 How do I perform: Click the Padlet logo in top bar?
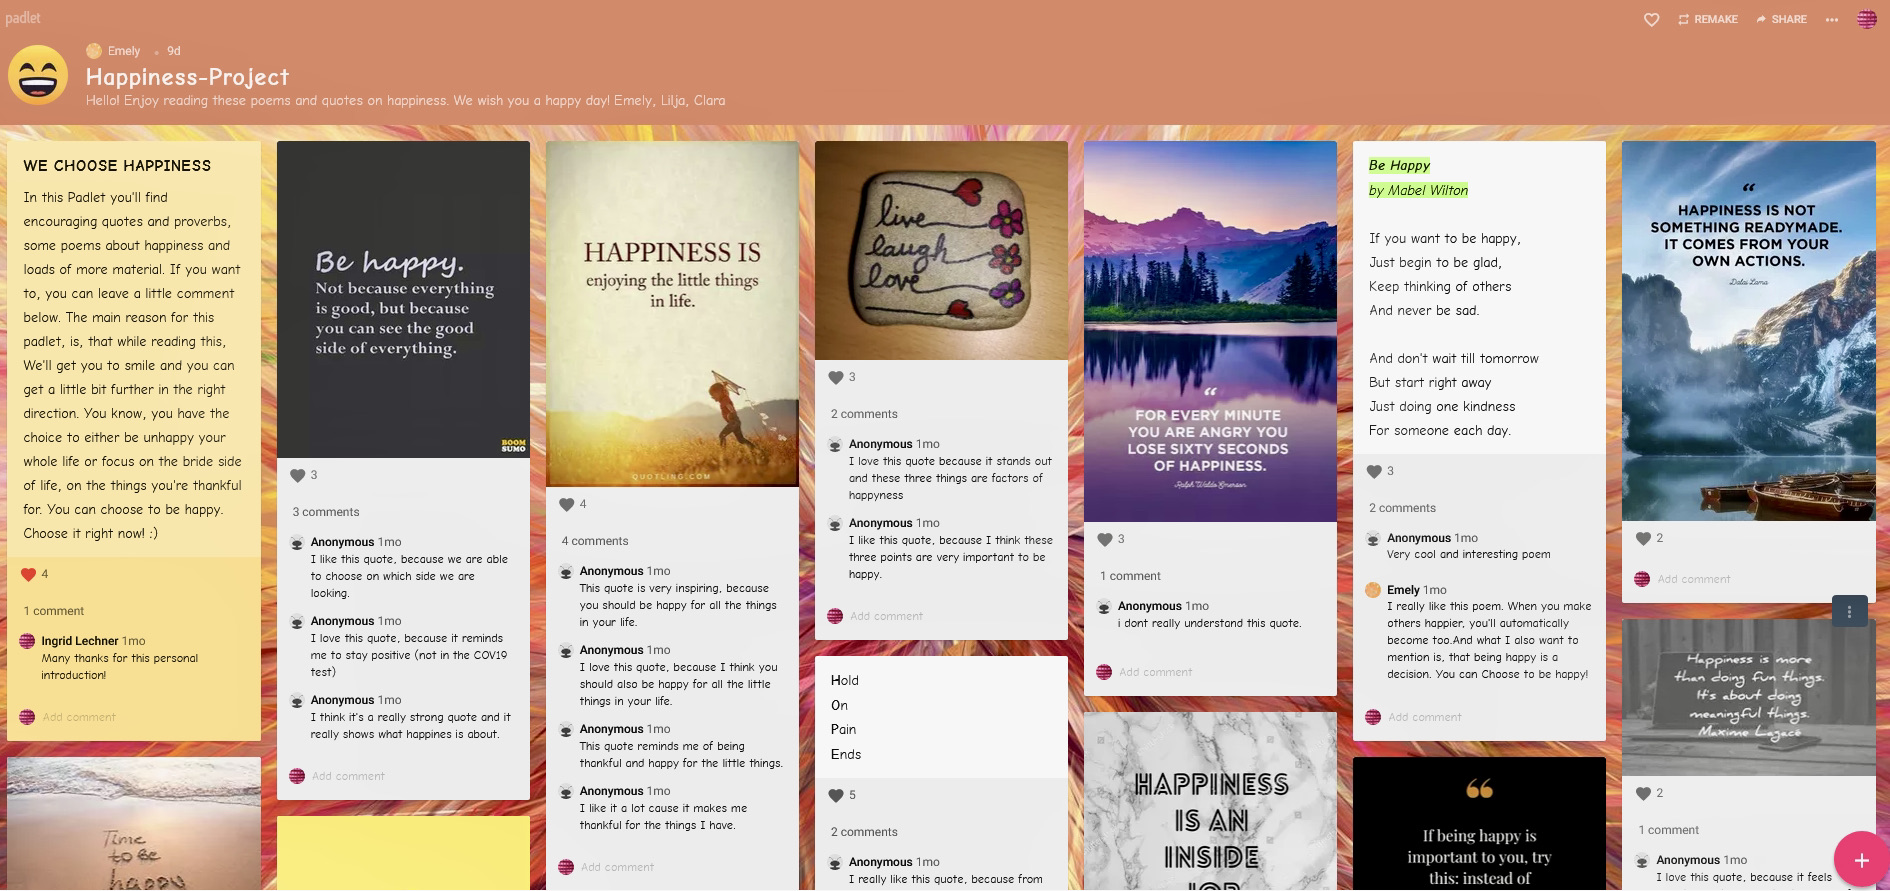tap(23, 18)
